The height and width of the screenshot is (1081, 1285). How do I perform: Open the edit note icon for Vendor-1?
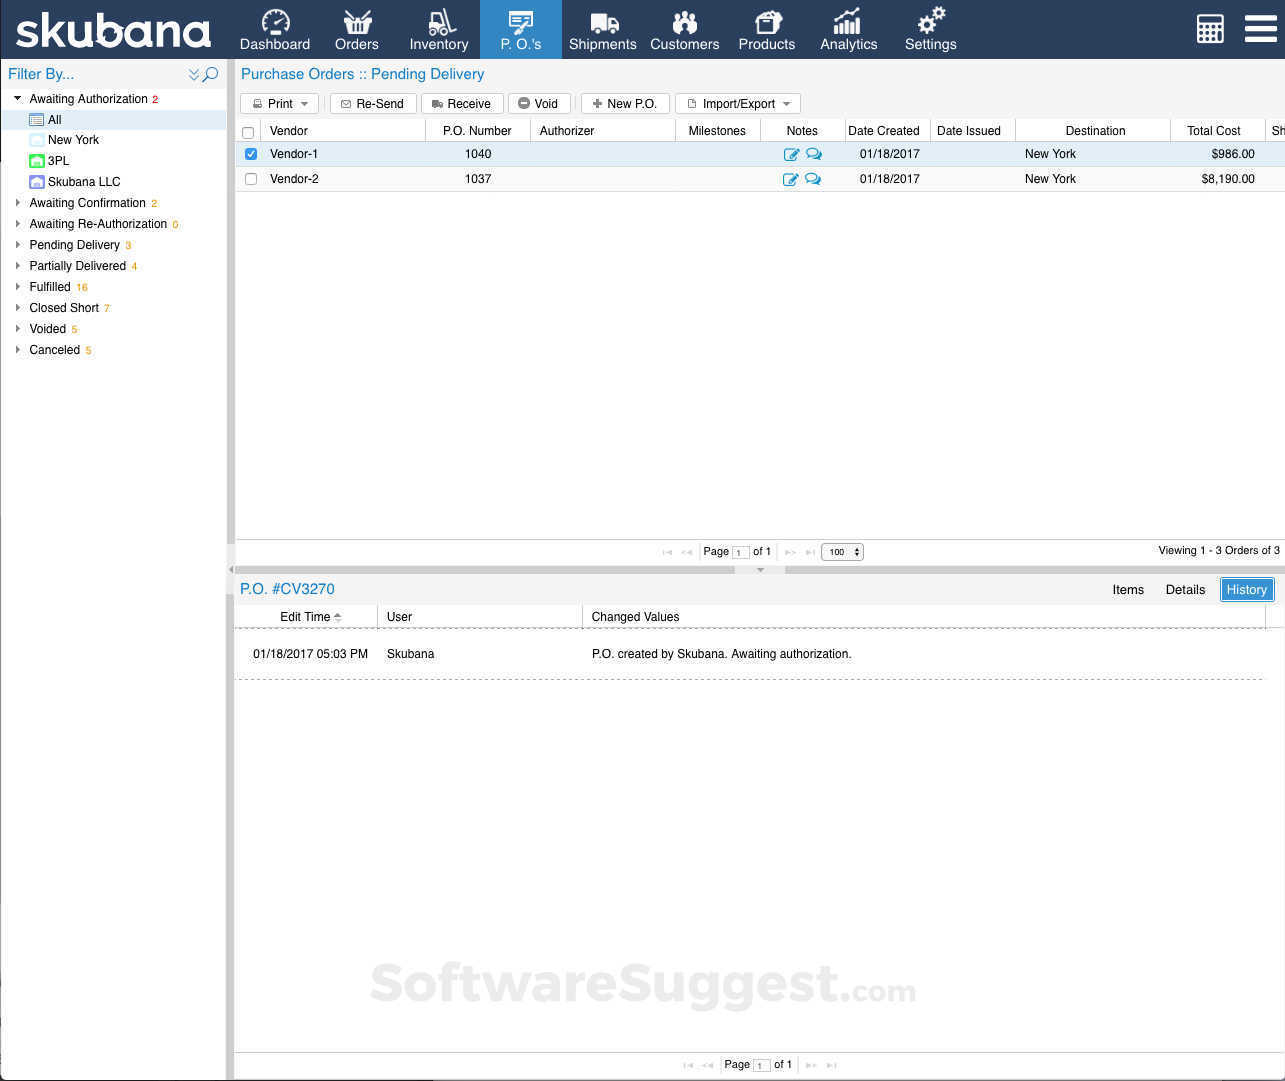(791, 153)
